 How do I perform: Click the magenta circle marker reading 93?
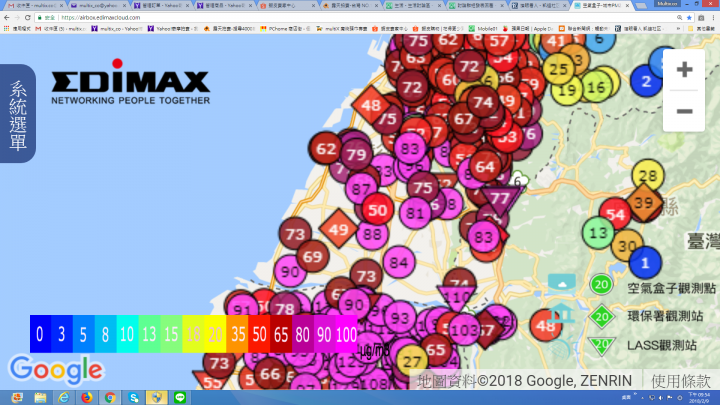(400, 318)
